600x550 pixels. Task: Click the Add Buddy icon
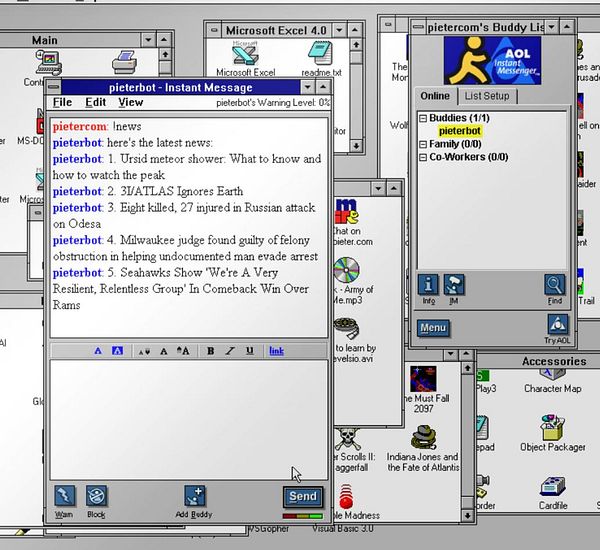[x=194, y=496]
